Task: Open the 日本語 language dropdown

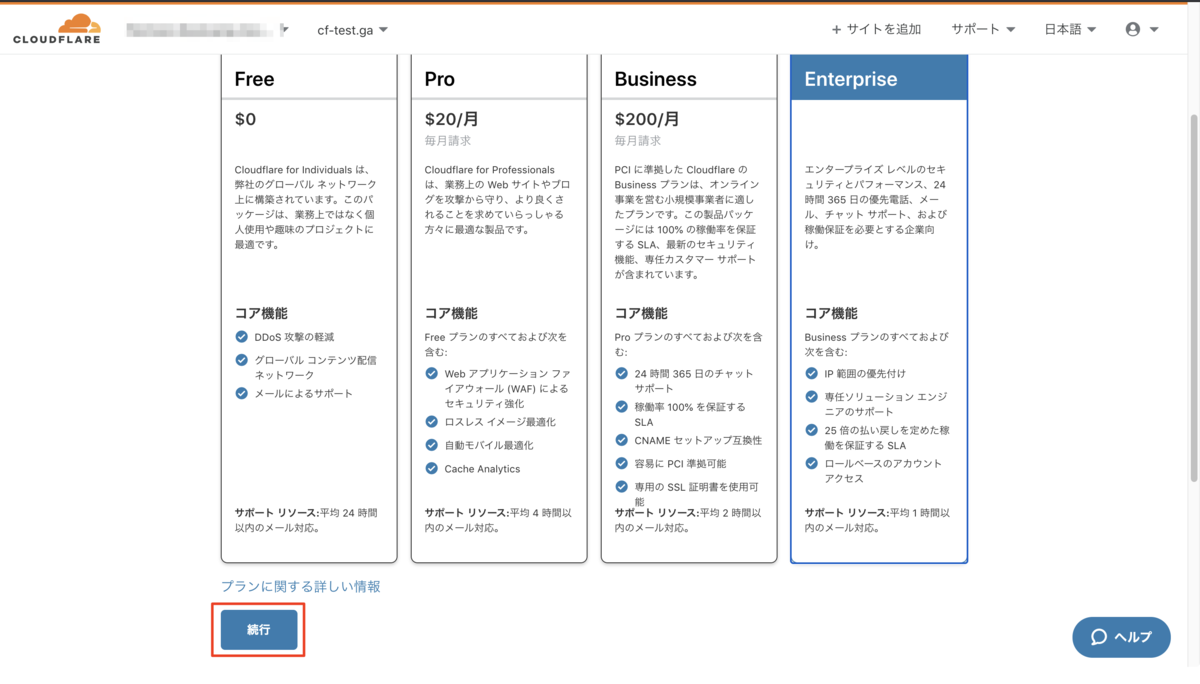Action: pyautogui.click(x=1070, y=30)
